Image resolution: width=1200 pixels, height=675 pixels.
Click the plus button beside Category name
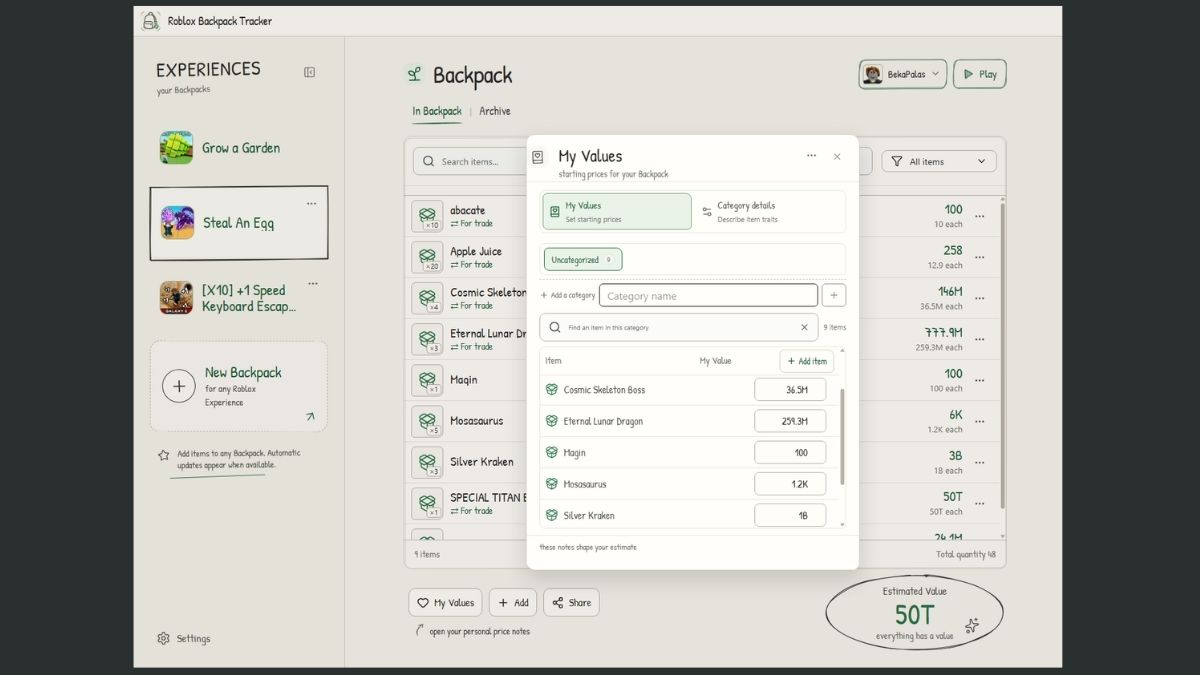(834, 296)
